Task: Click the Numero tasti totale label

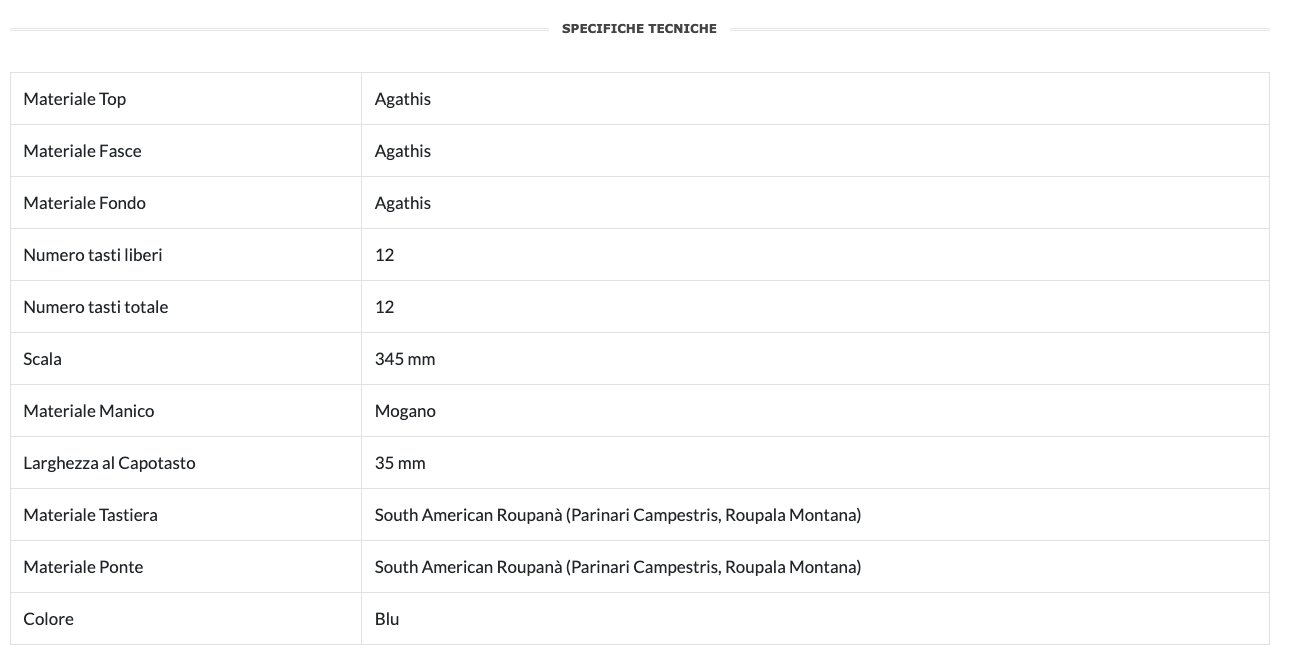Action: pos(96,307)
